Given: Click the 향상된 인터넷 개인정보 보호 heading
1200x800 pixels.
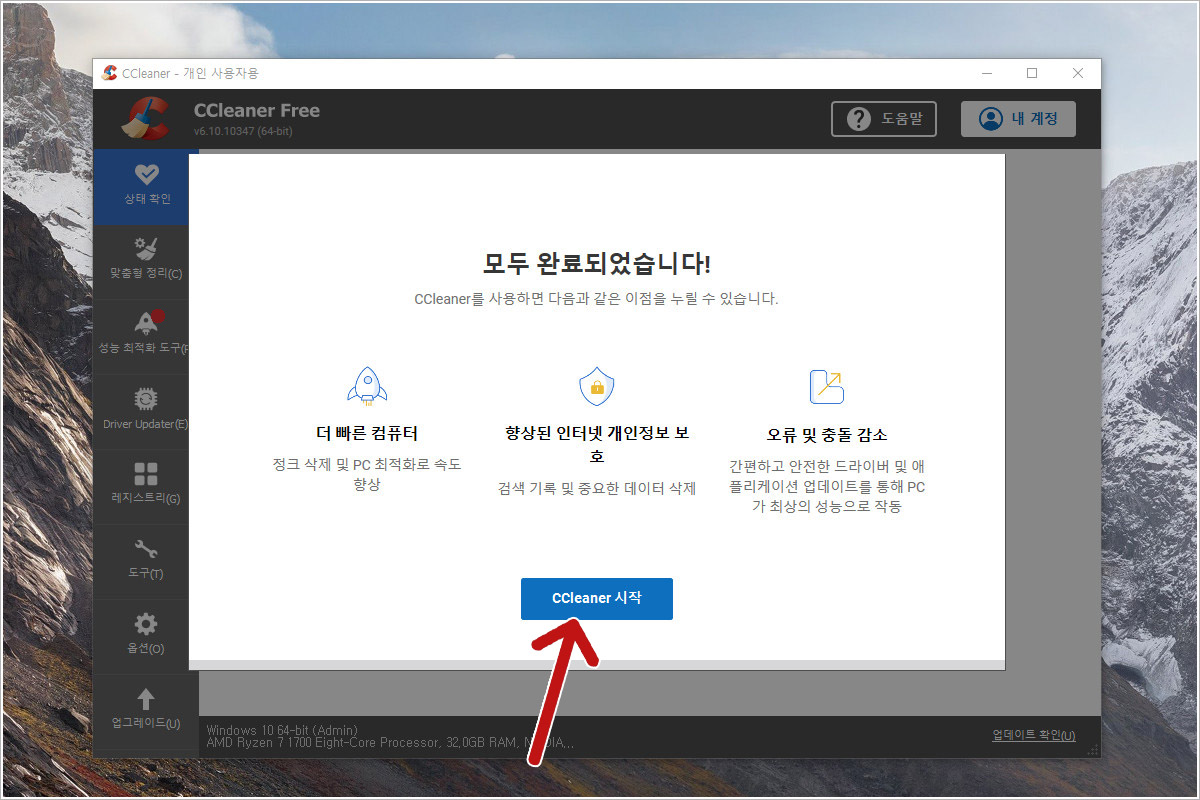Looking at the screenshot, I should pyautogui.click(x=597, y=445).
